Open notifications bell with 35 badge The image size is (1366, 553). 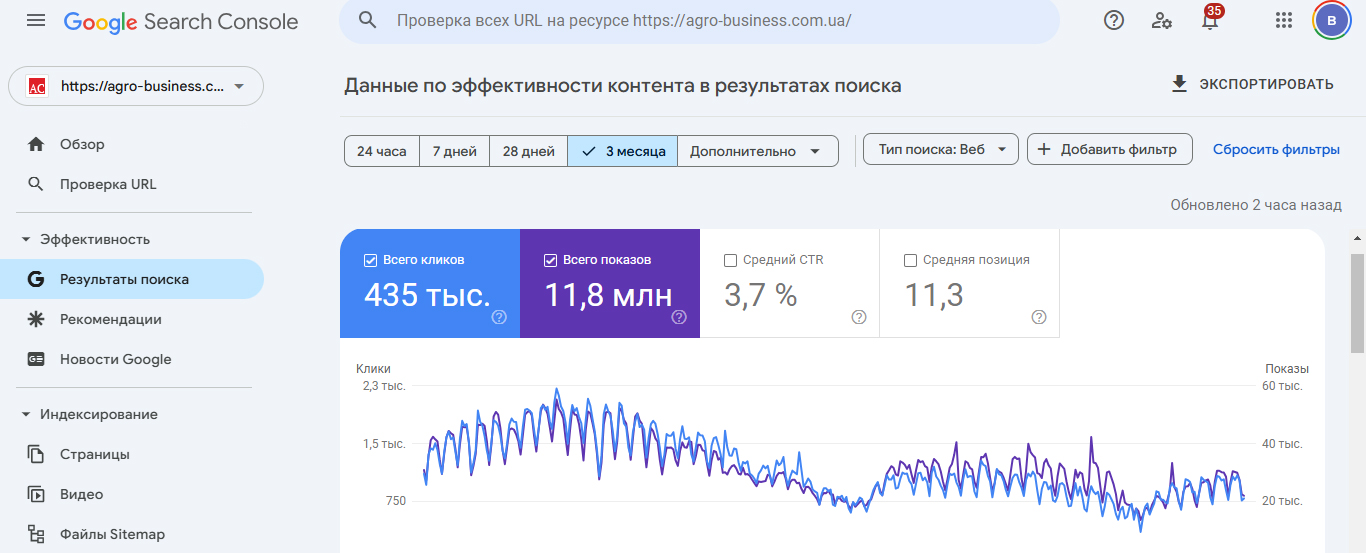[x=1210, y=21]
